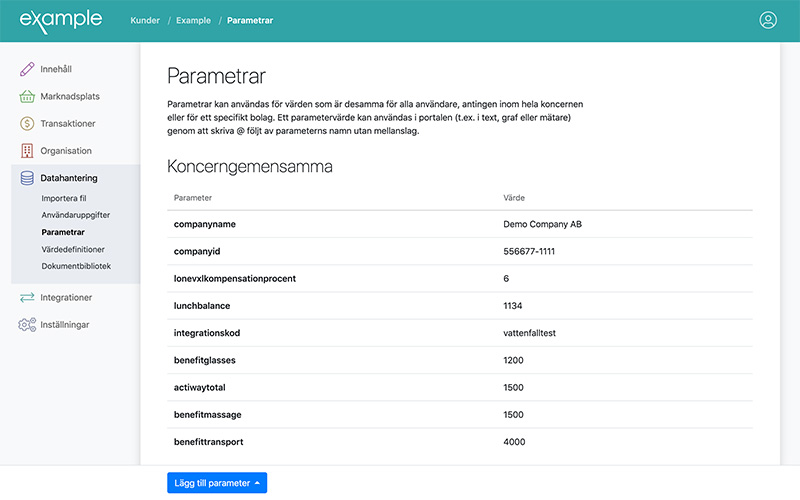This screenshot has width=800, height=500.
Task: Click the Datahantering database icon
Action: [x=27, y=178]
